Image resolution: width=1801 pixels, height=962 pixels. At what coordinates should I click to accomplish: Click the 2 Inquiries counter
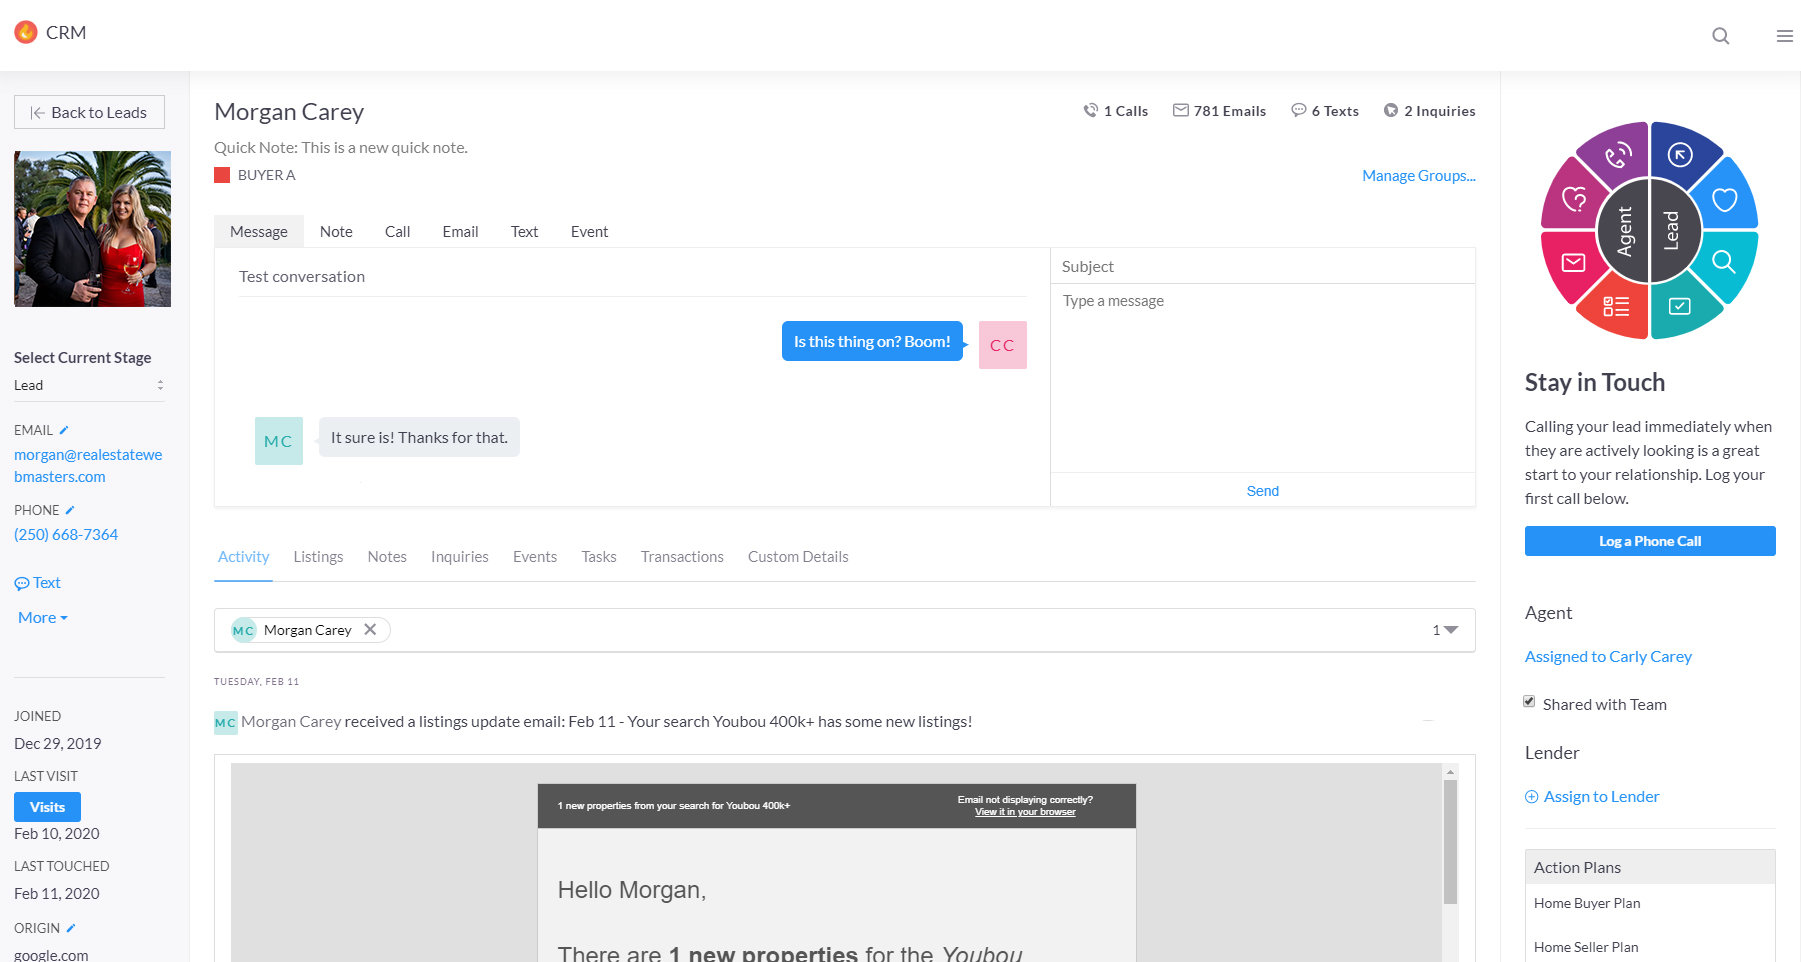[1429, 111]
